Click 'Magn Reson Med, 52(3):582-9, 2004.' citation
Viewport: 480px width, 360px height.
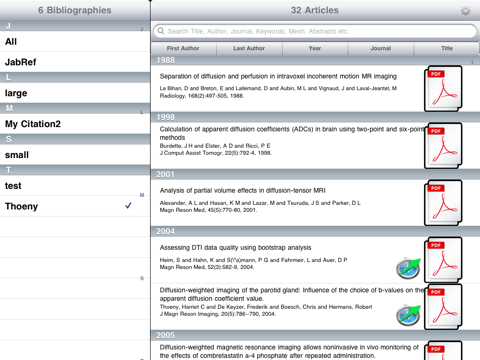click(207, 267)
